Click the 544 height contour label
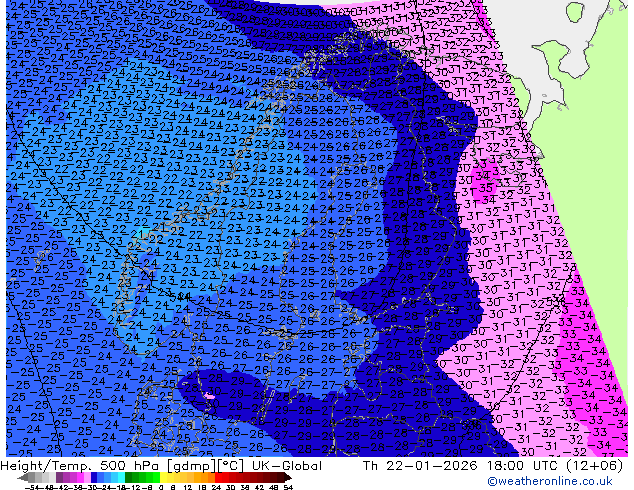 (180, 297)
